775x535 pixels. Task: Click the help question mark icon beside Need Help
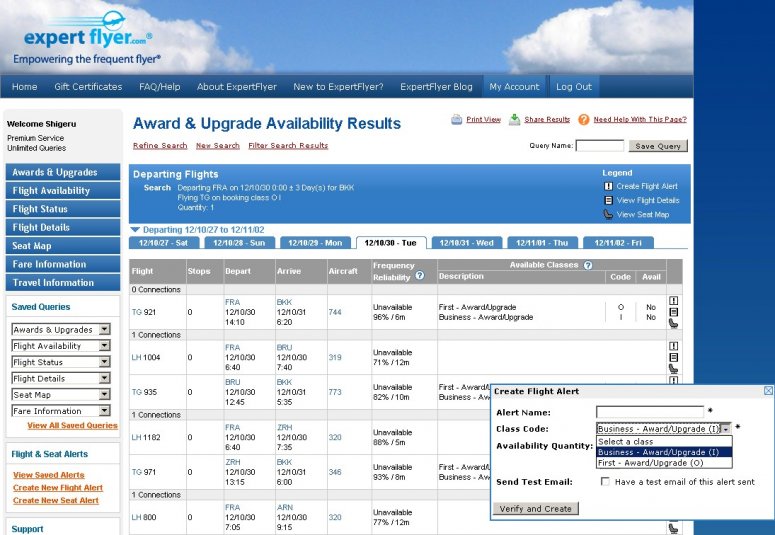[584, 119]
